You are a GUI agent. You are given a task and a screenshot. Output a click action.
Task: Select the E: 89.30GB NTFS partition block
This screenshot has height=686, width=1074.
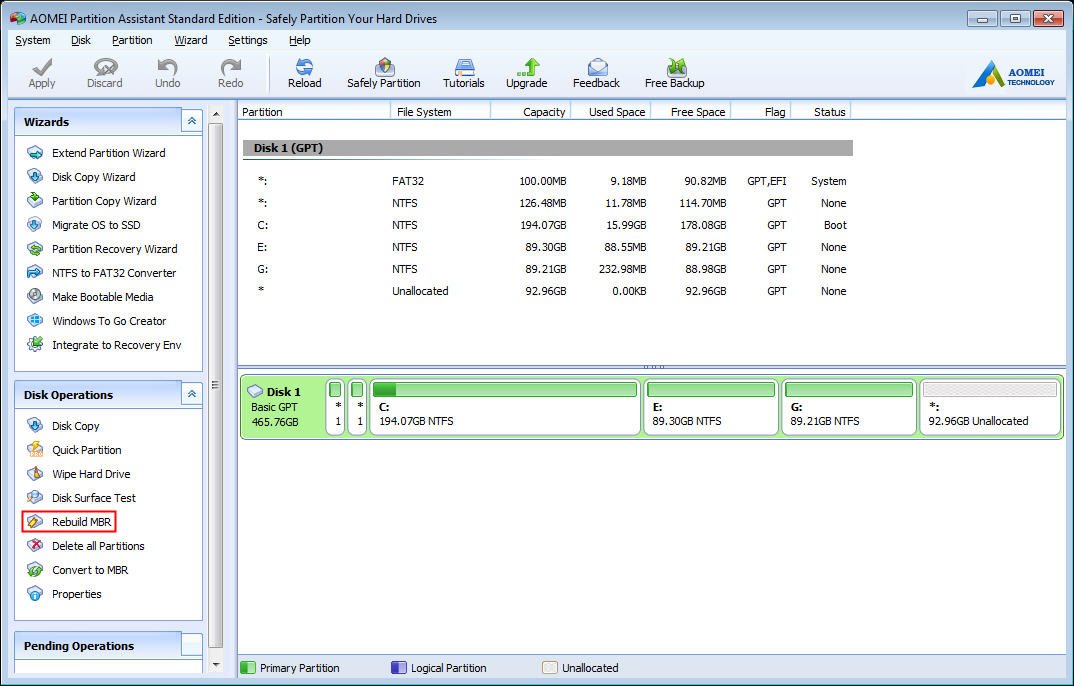711,407
